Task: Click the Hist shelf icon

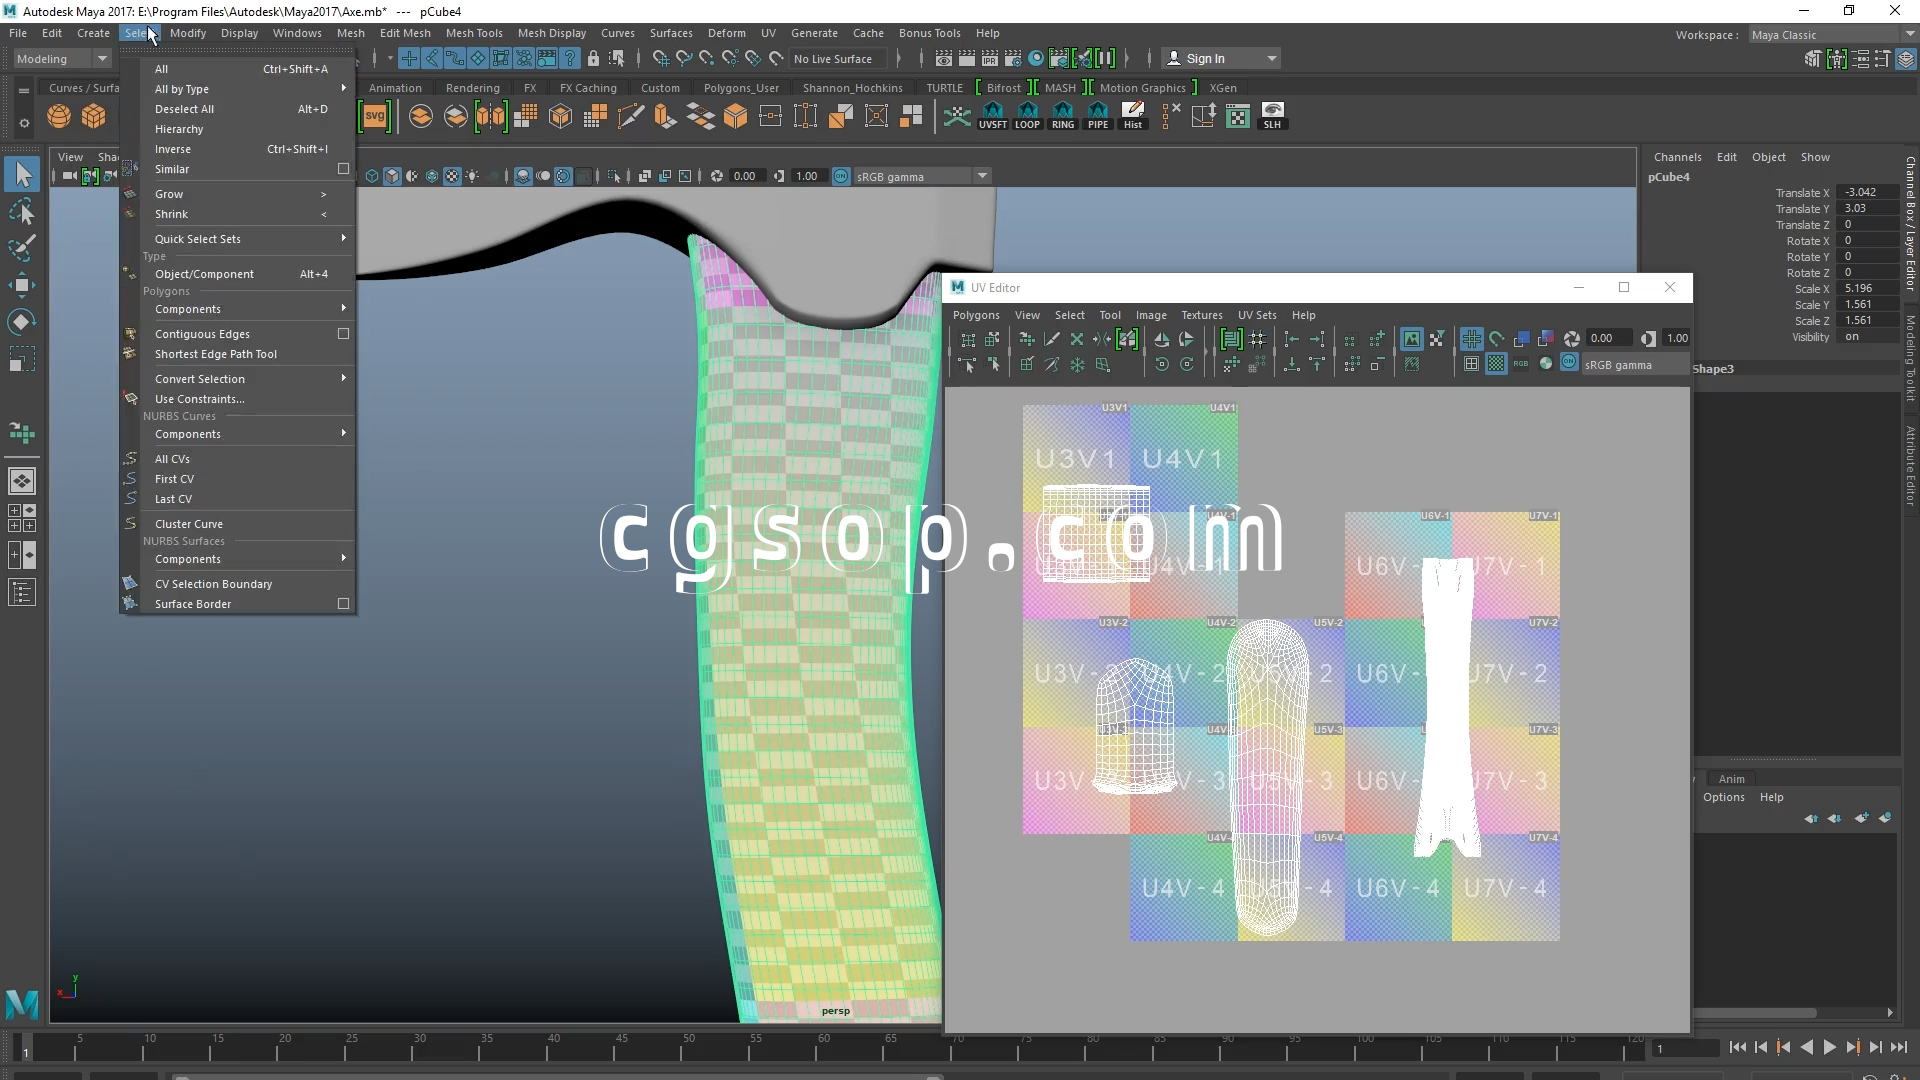Action: [1133, 115]
